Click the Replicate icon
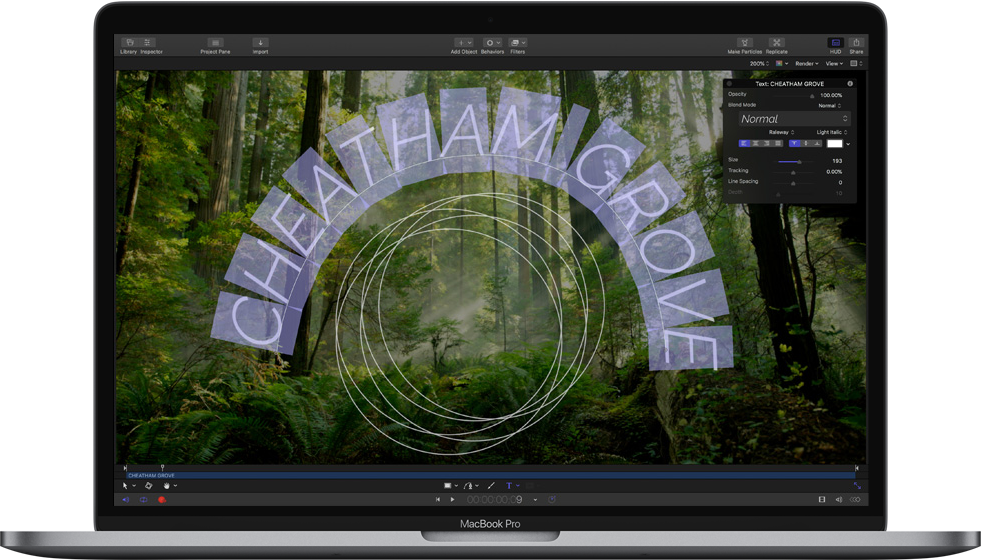 click(777, 44)
